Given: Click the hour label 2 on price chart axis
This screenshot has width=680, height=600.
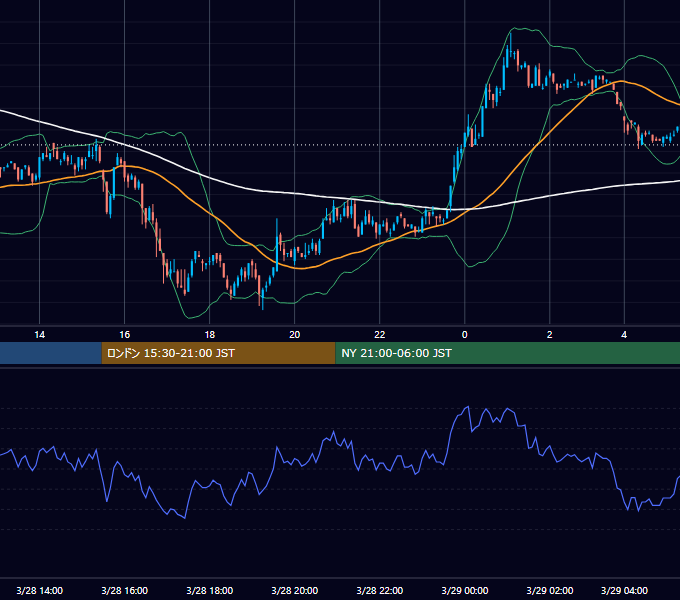Looking at the screenshot, I should point(549,335).
